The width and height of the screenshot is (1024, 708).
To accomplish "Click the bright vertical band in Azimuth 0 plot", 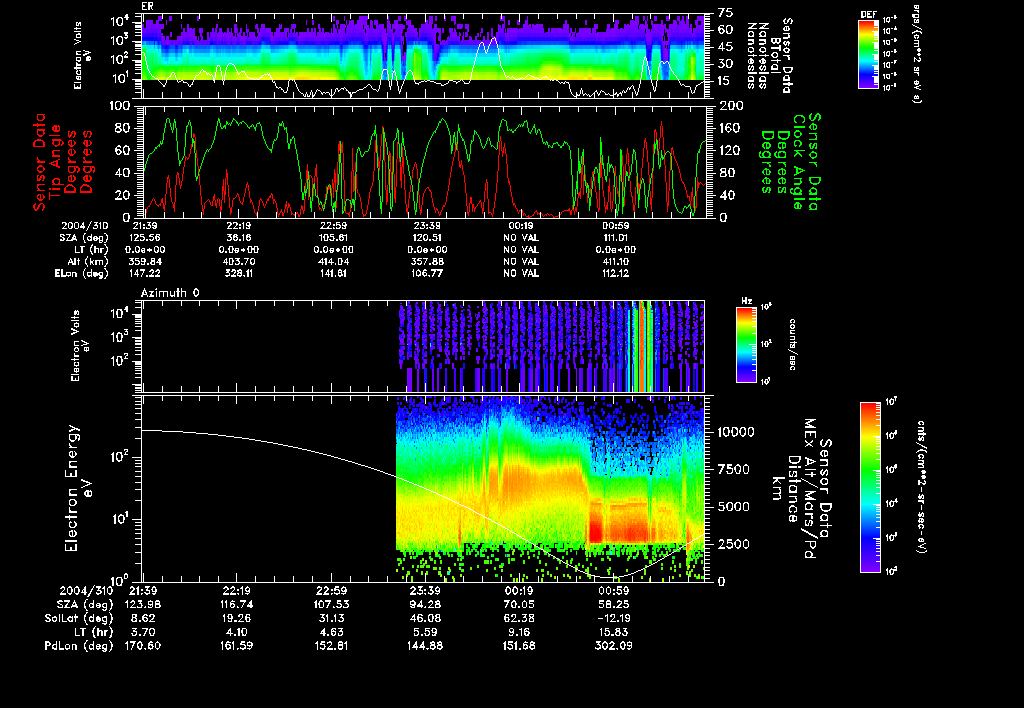I will point(643,345).
